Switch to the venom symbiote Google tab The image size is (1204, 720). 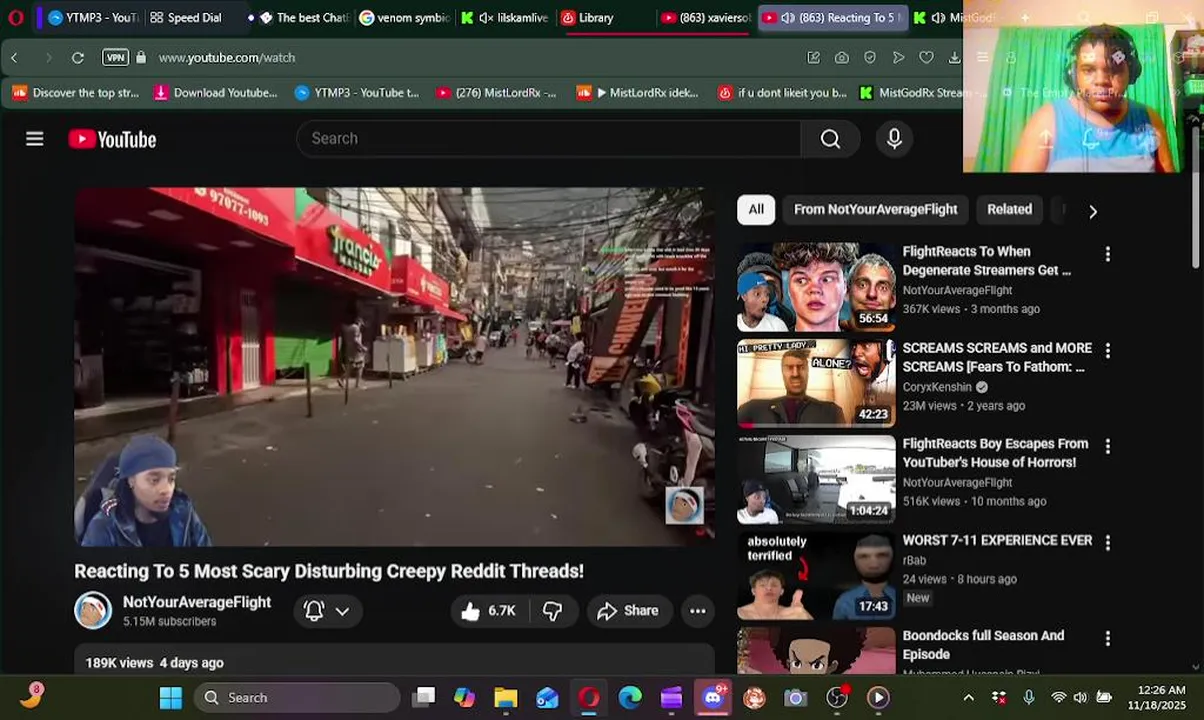point(405,18)
